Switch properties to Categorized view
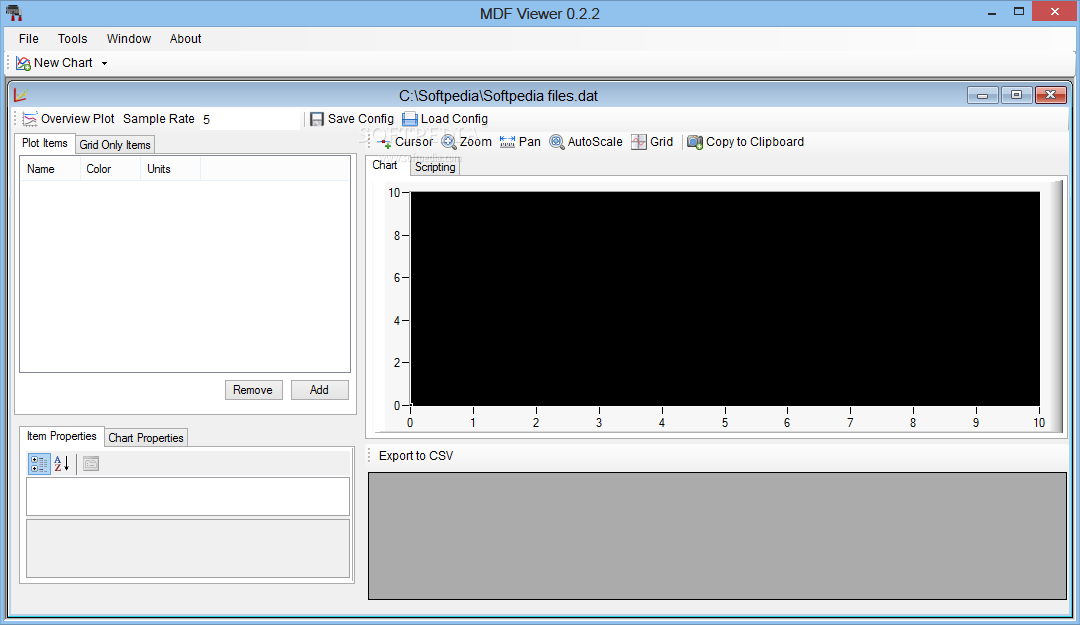The width and height of the screenshot is (1080, 625). point(39,464)
